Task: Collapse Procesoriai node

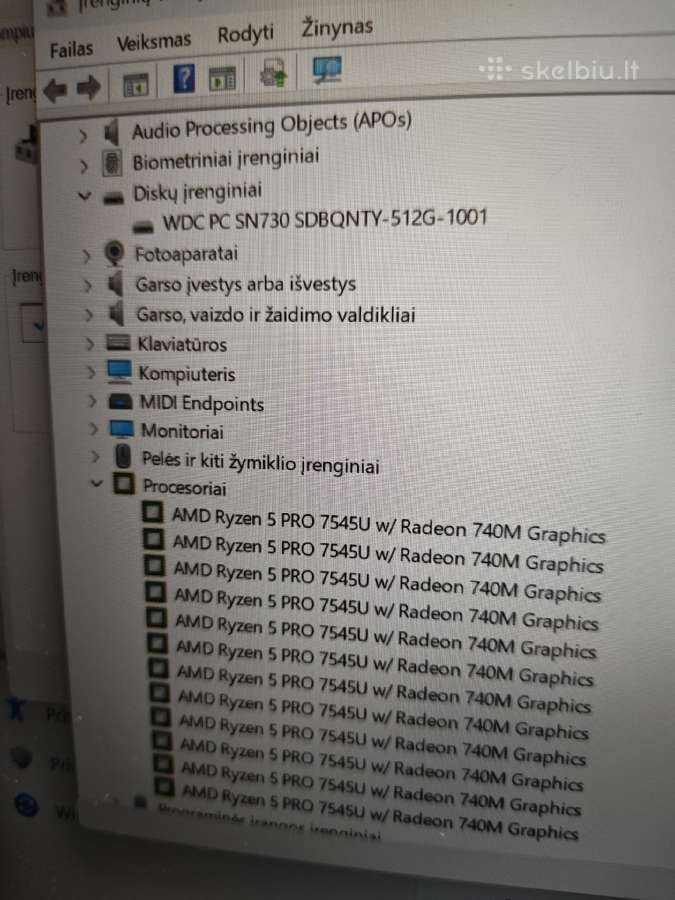Action: (x=96, y=483)
